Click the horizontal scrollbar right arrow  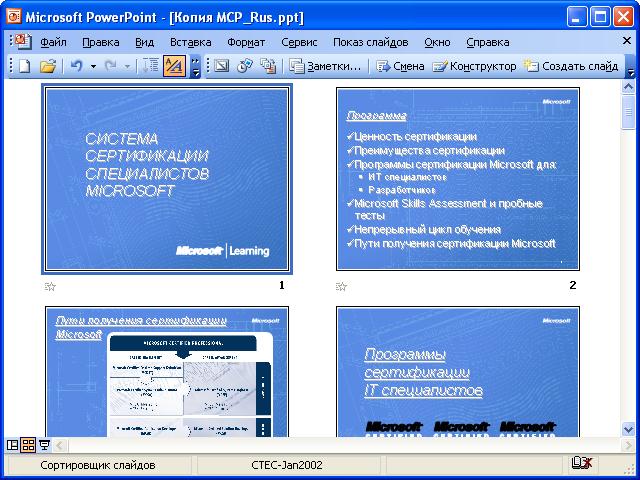(x=628, y=445)
